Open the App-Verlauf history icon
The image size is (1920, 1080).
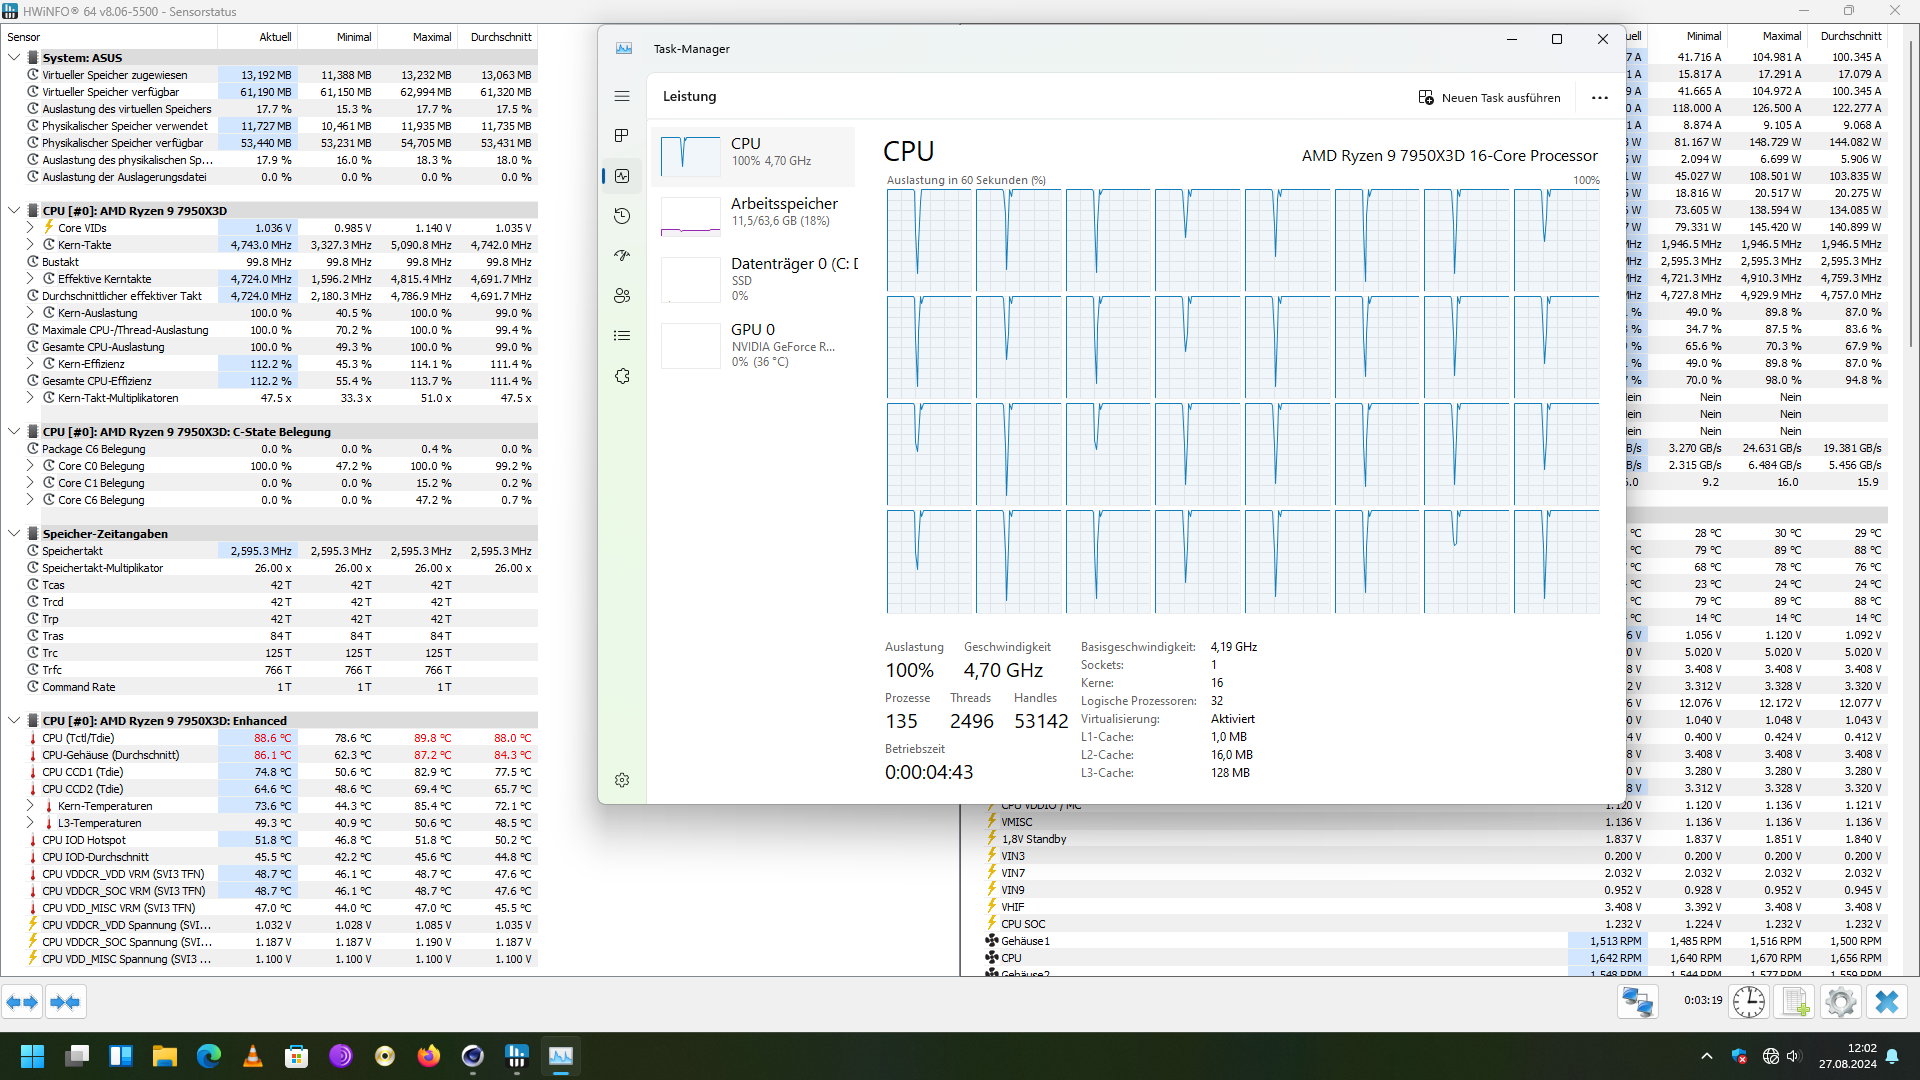(x=622, y=216)
